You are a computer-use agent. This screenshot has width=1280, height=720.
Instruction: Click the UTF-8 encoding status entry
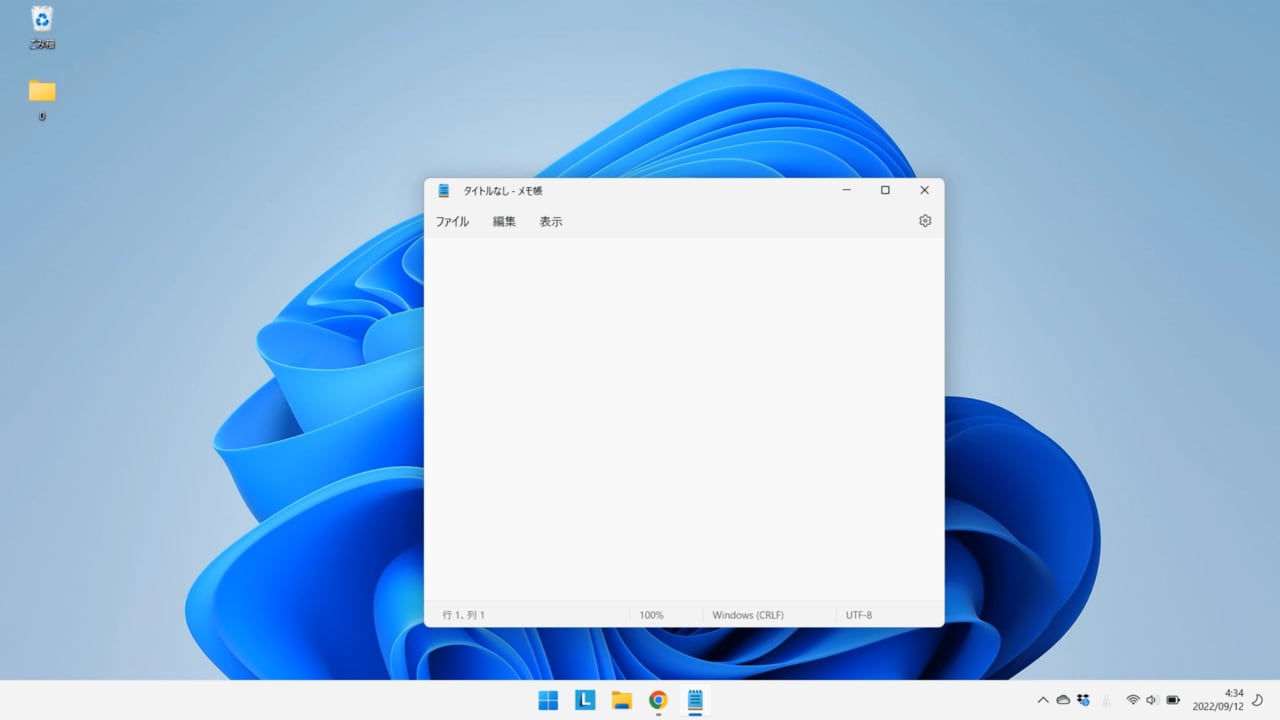click(x=859, y=615)
